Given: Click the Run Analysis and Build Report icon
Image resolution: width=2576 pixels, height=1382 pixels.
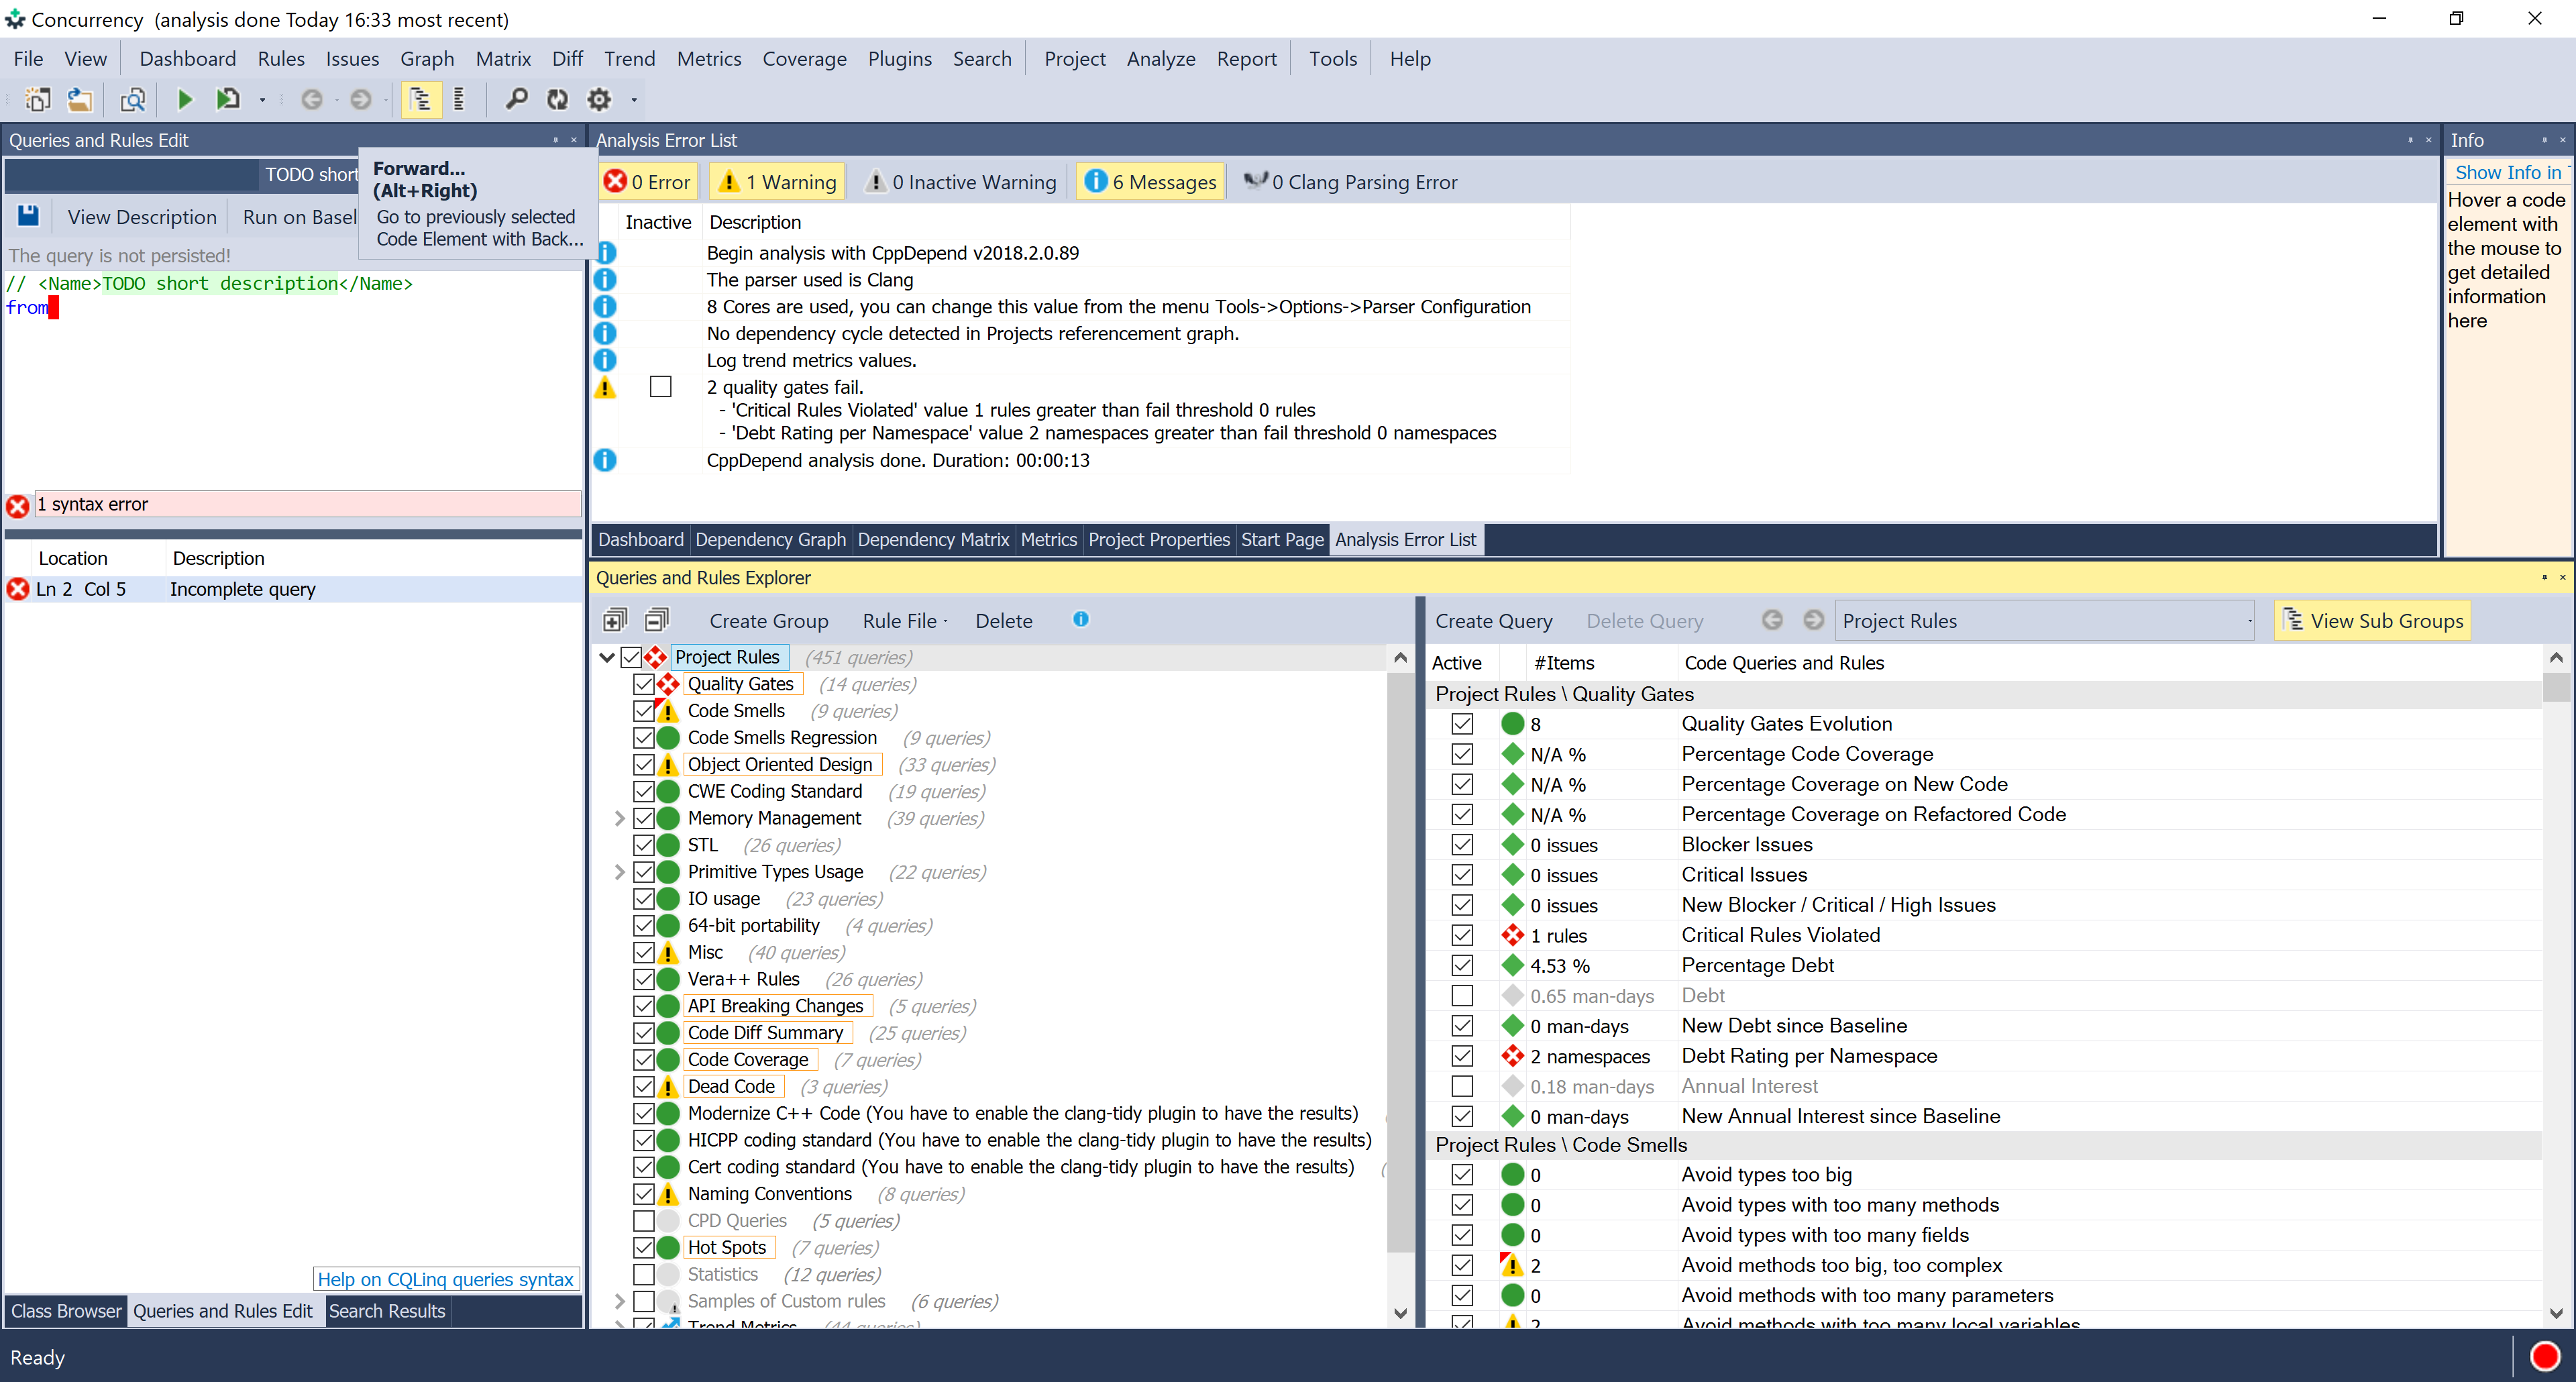Looking at the screenshot, I should [x=228, y=99].
